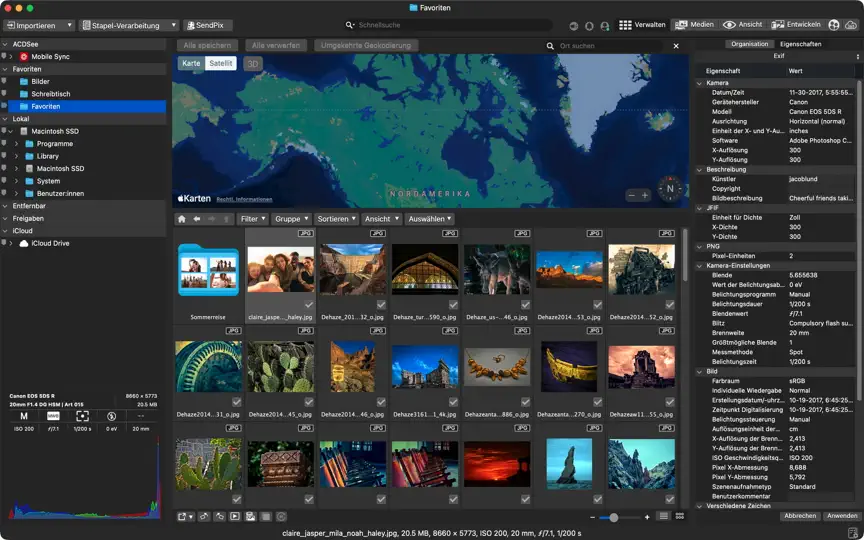Open the Filter dropdown
Viewport: 864px width, 540px height.
[253, 219]
